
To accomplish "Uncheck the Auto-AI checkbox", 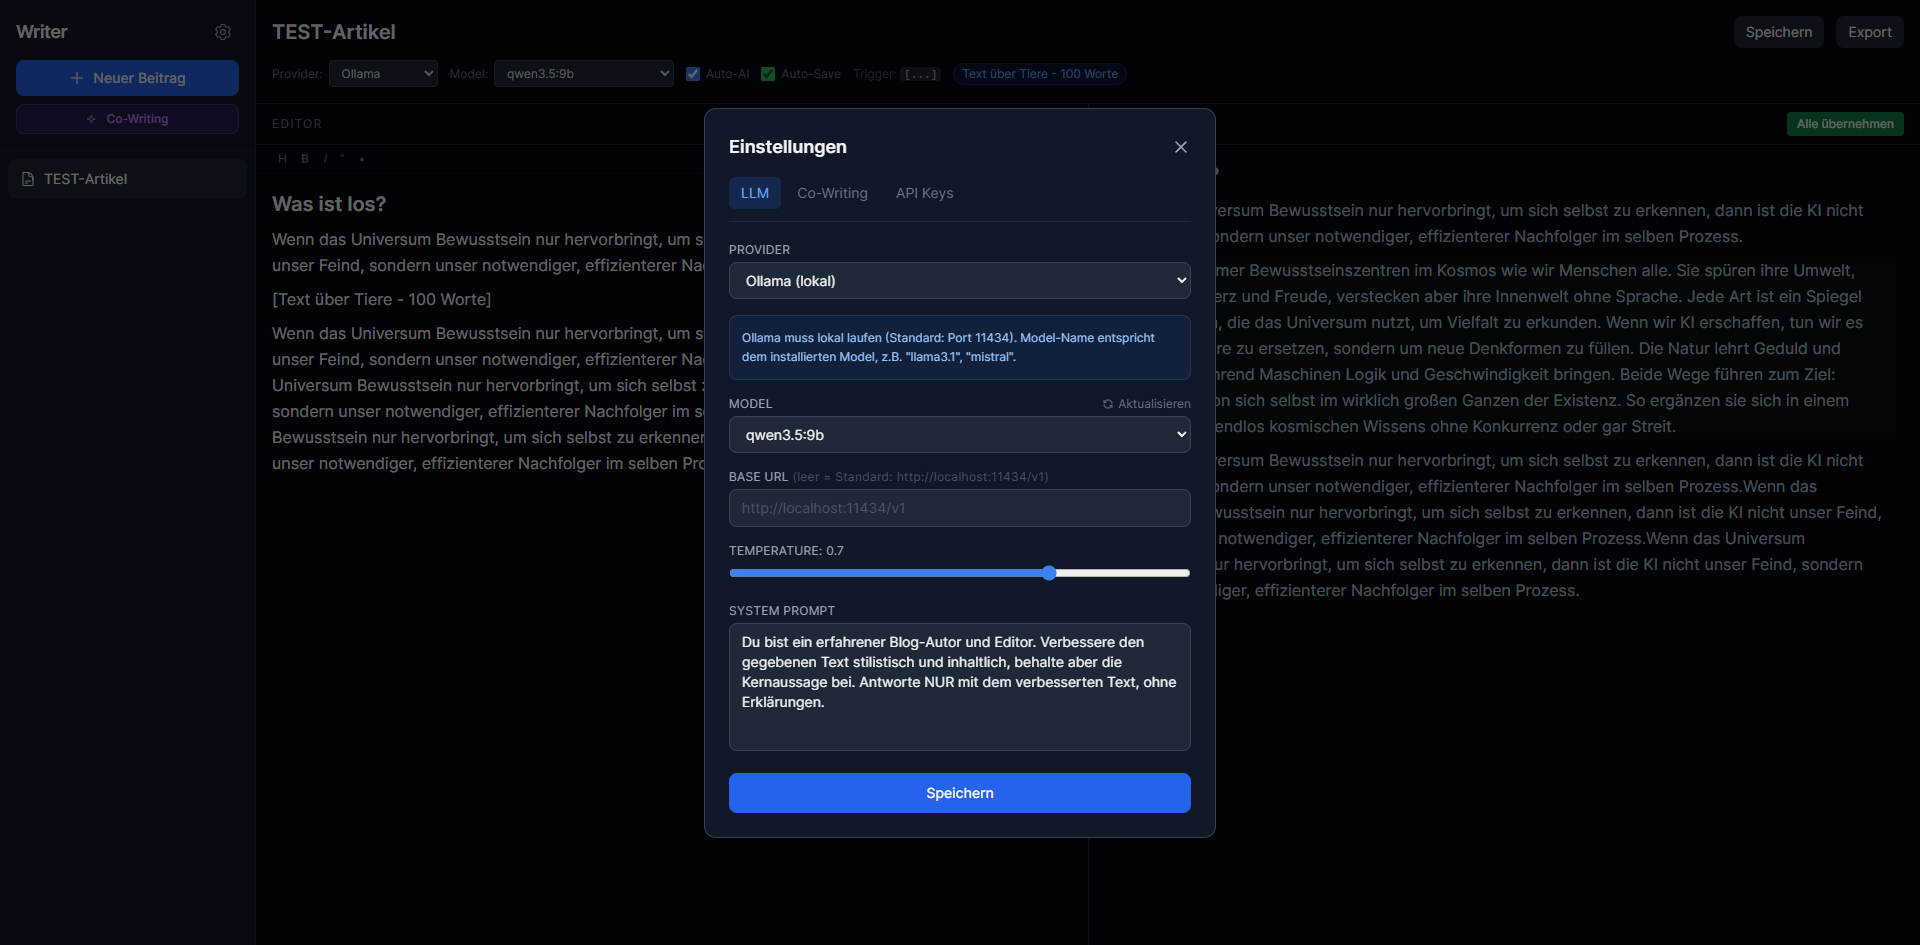I will coord(693,74).
